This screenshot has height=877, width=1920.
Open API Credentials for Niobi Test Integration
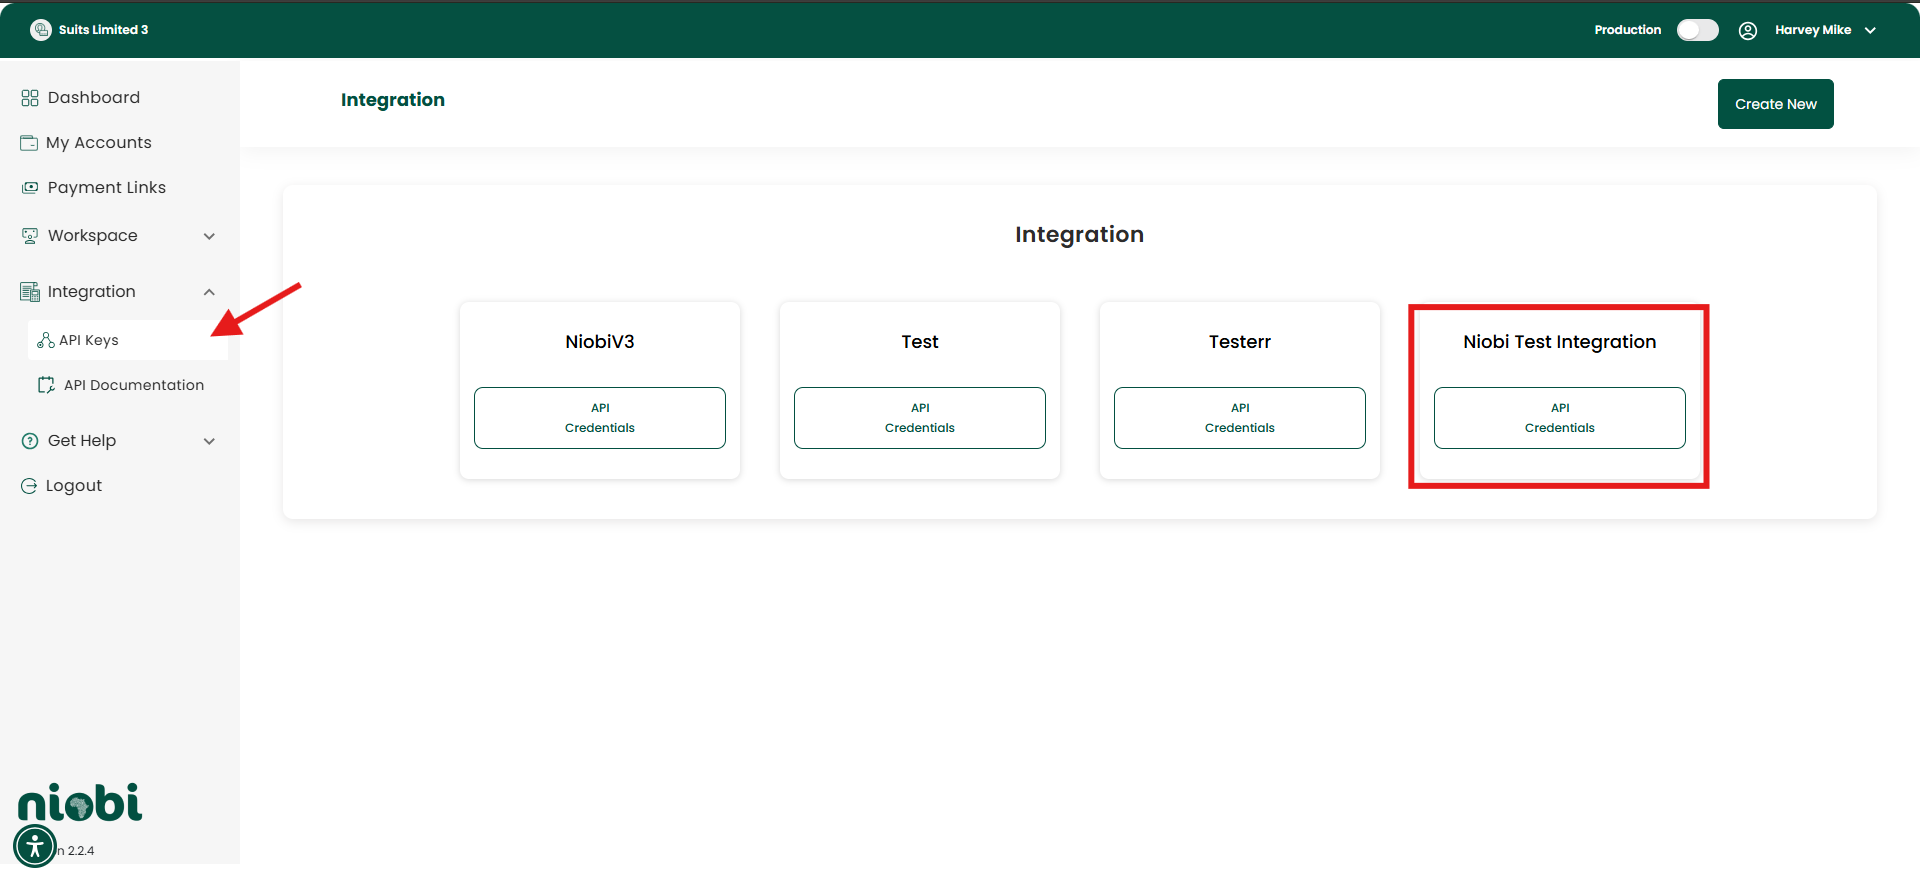click(x=1560, y=418)
